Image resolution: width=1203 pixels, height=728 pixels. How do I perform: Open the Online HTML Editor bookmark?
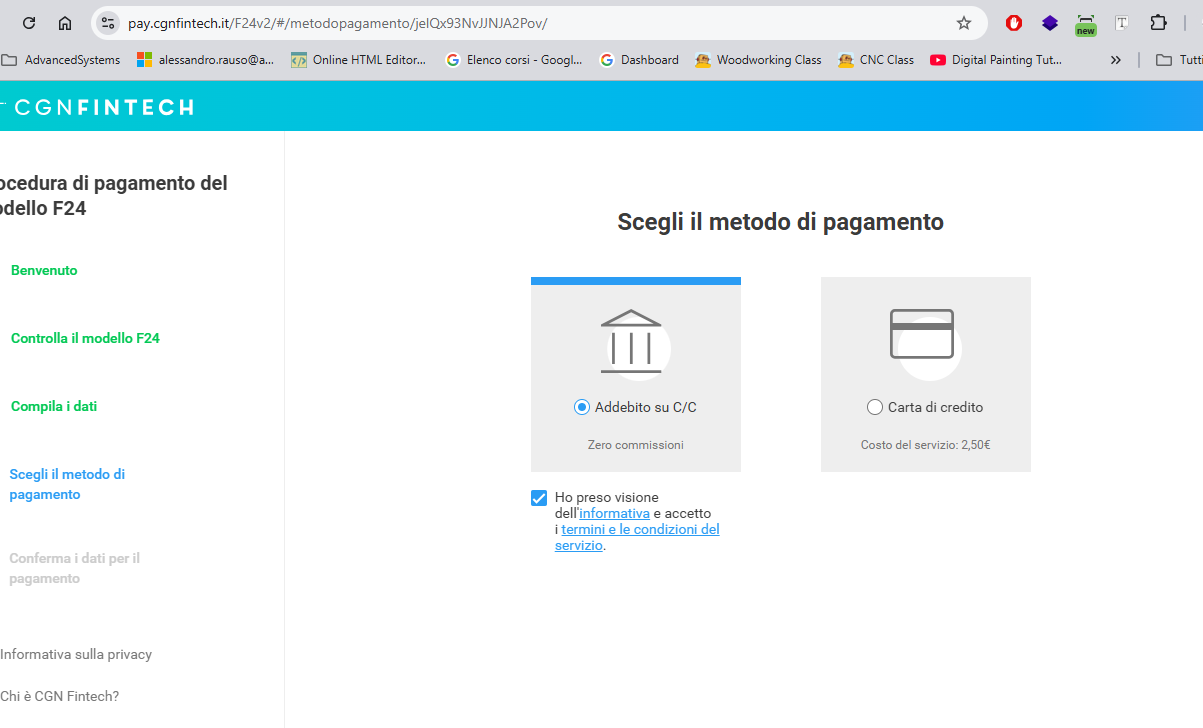pyautogui.click(x=359, y=60)
